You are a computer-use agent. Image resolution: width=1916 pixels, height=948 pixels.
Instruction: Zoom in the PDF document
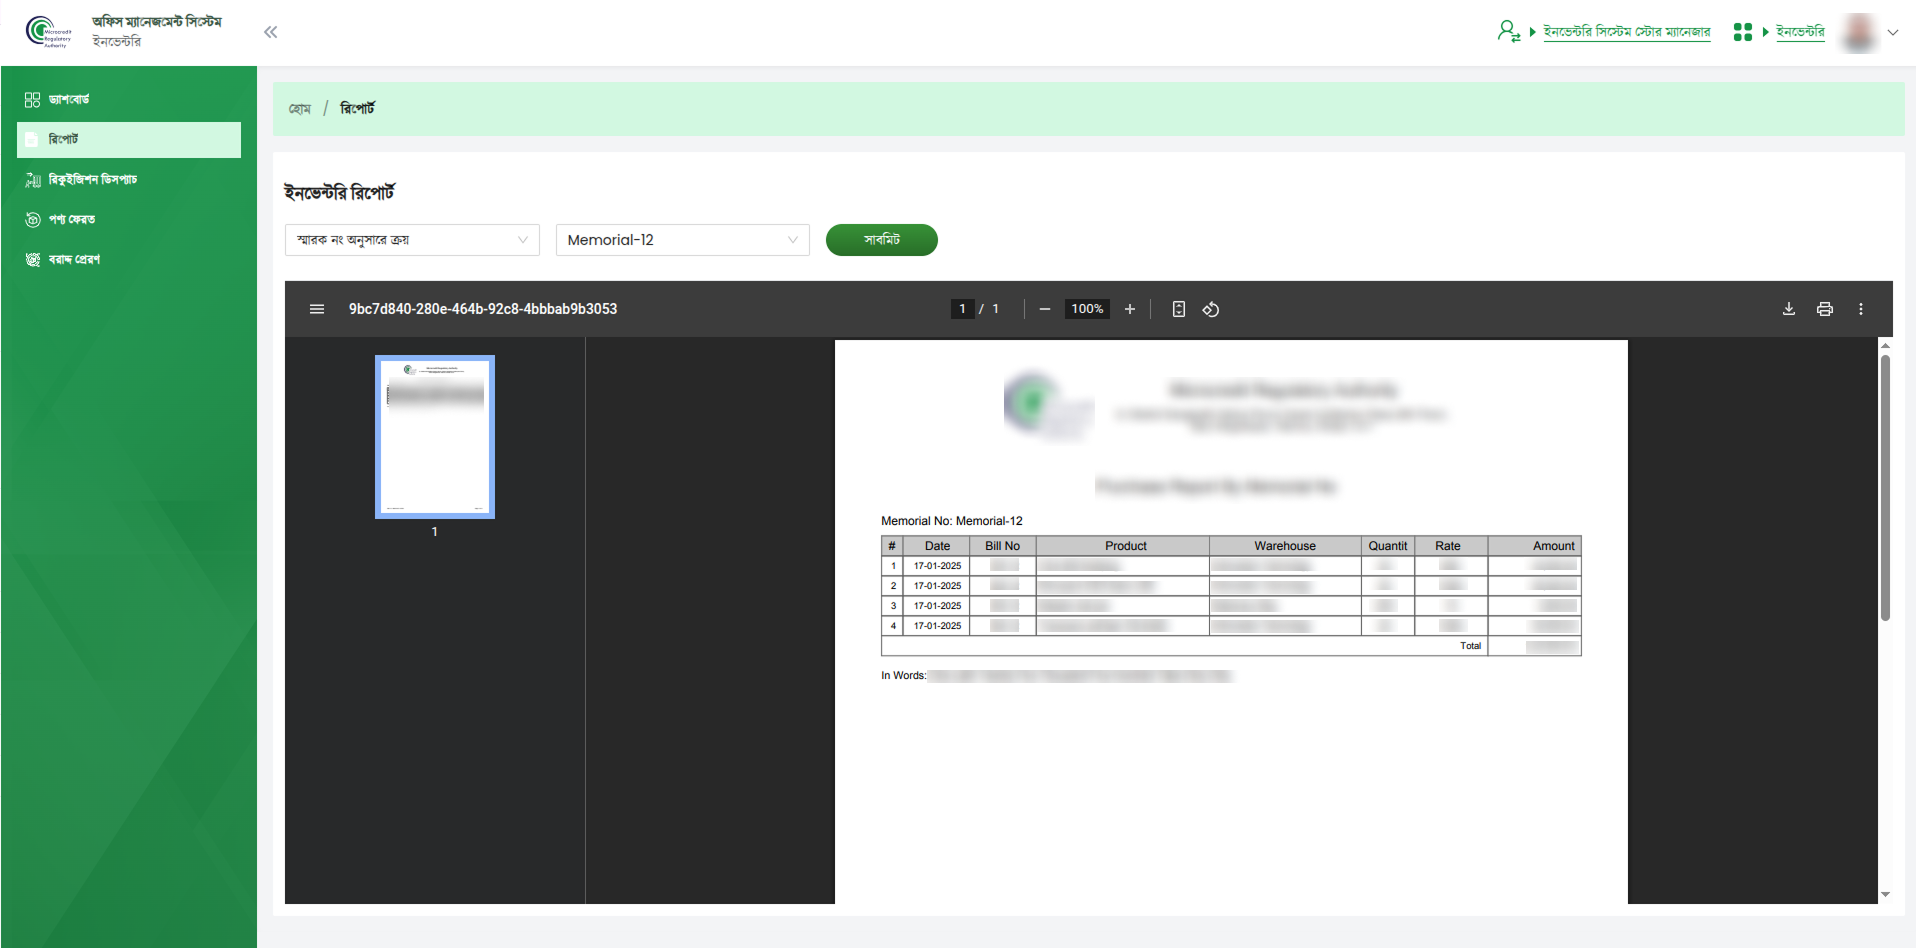click(1129, 309)
